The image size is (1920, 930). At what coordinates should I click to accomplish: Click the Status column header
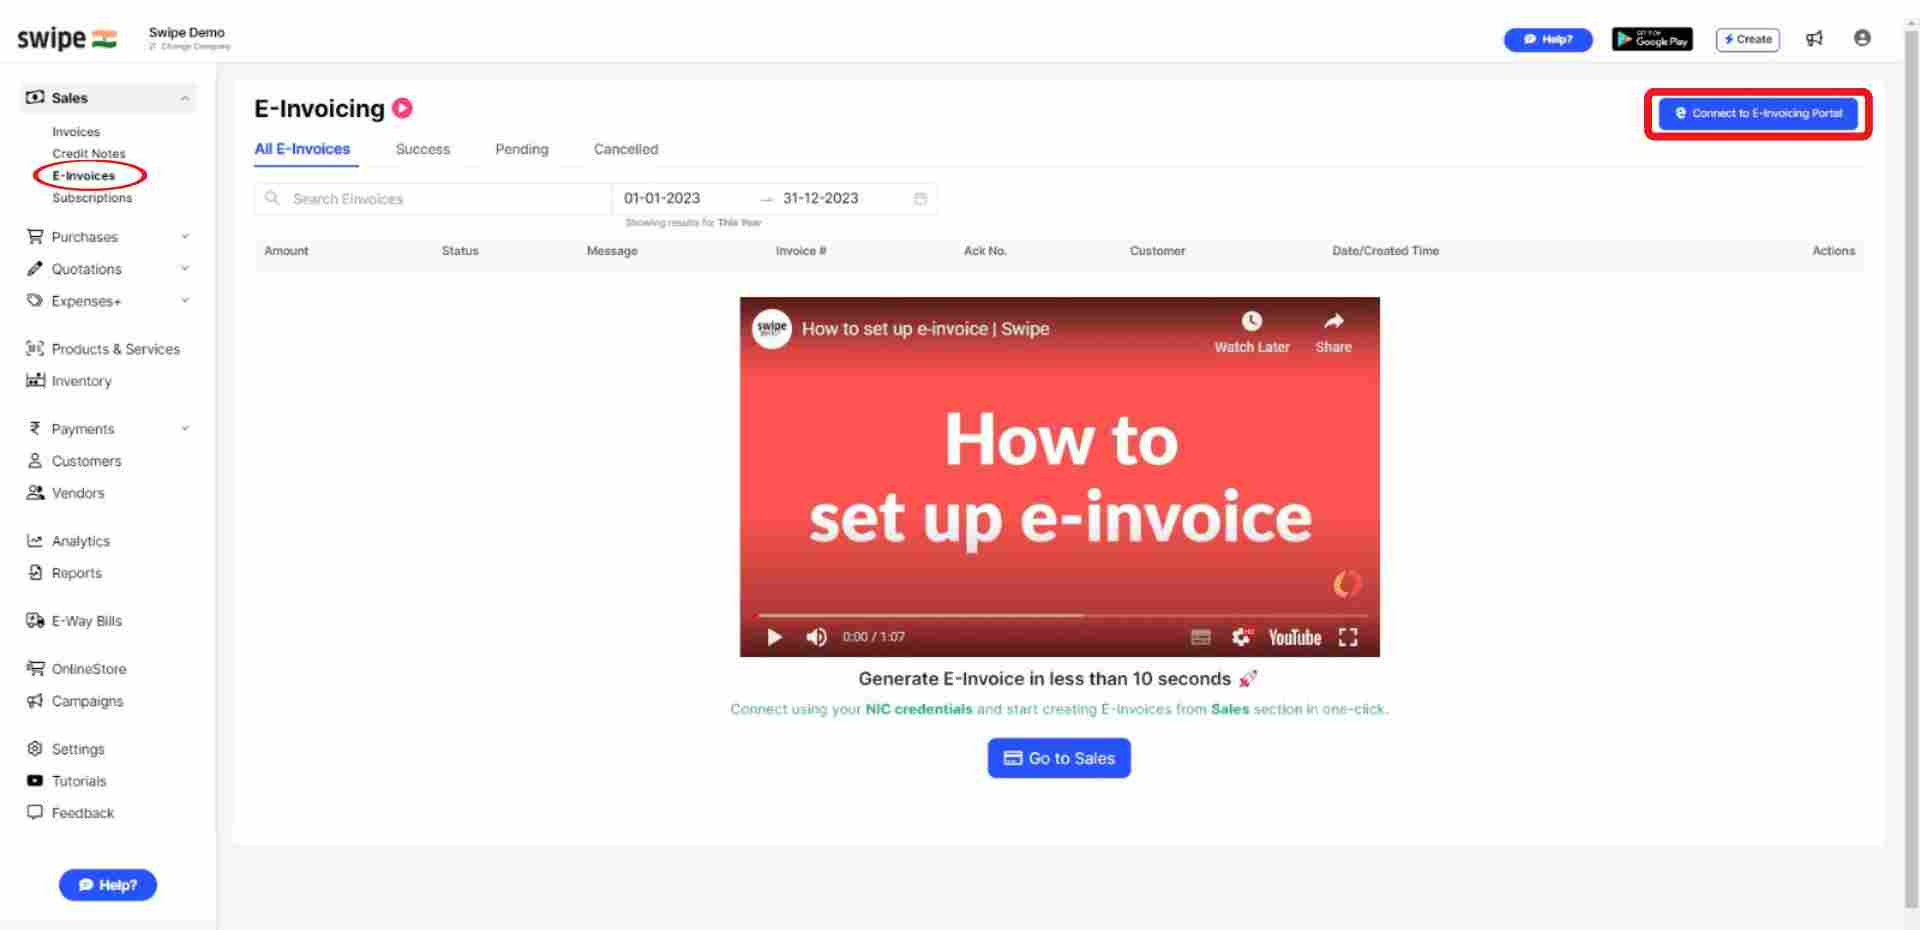(460, 251)
